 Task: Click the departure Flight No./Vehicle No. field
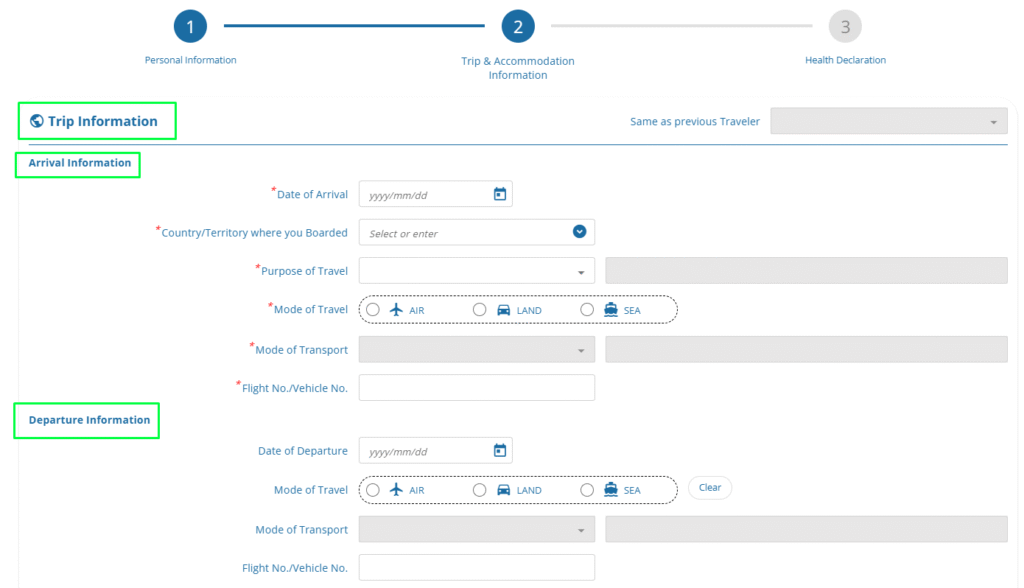pos(476,567)
